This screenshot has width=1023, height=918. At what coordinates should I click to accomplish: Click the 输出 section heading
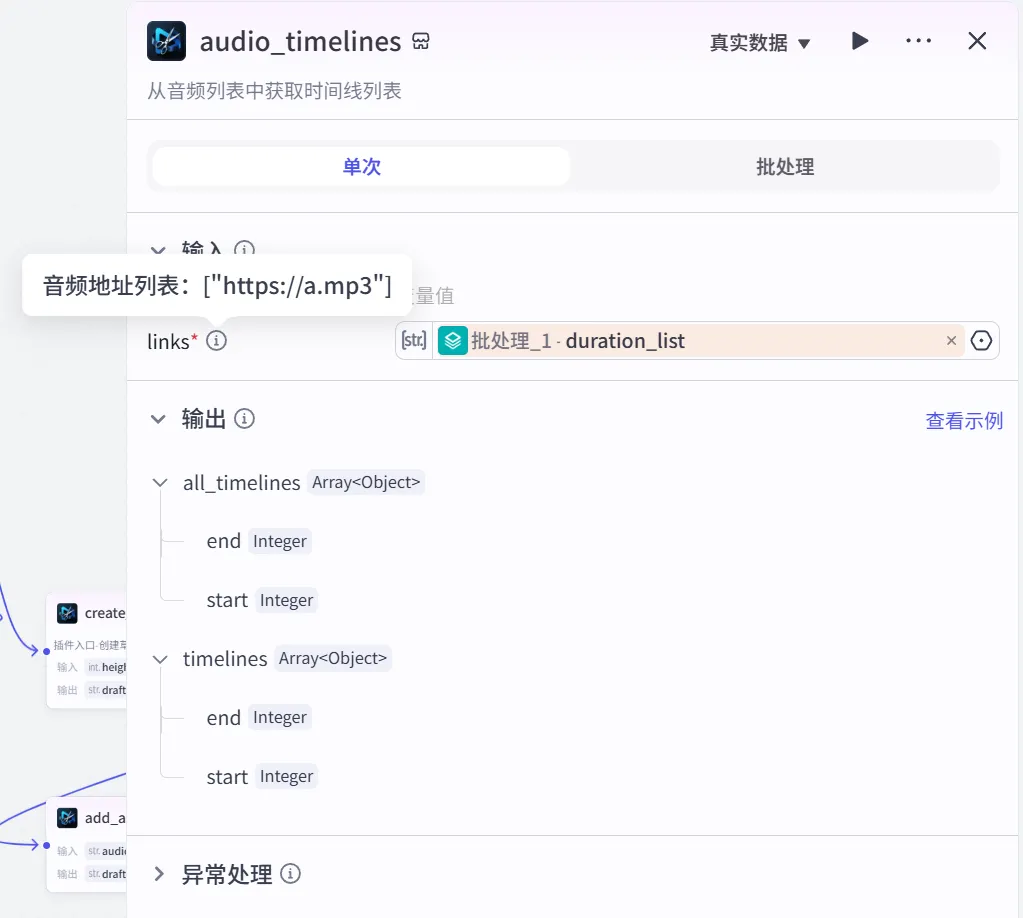(x=204, y=419)
